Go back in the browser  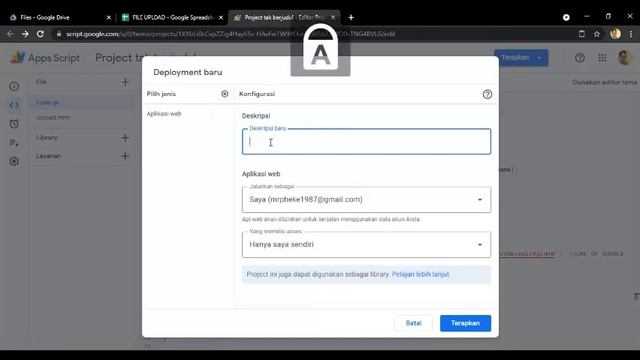(x=10, y=34)
